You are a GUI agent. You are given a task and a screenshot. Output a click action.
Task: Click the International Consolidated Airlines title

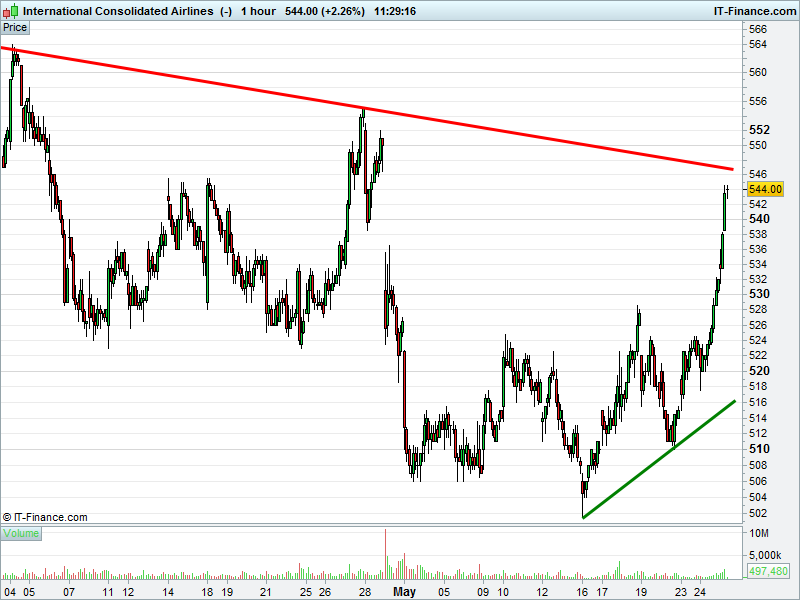118,11
